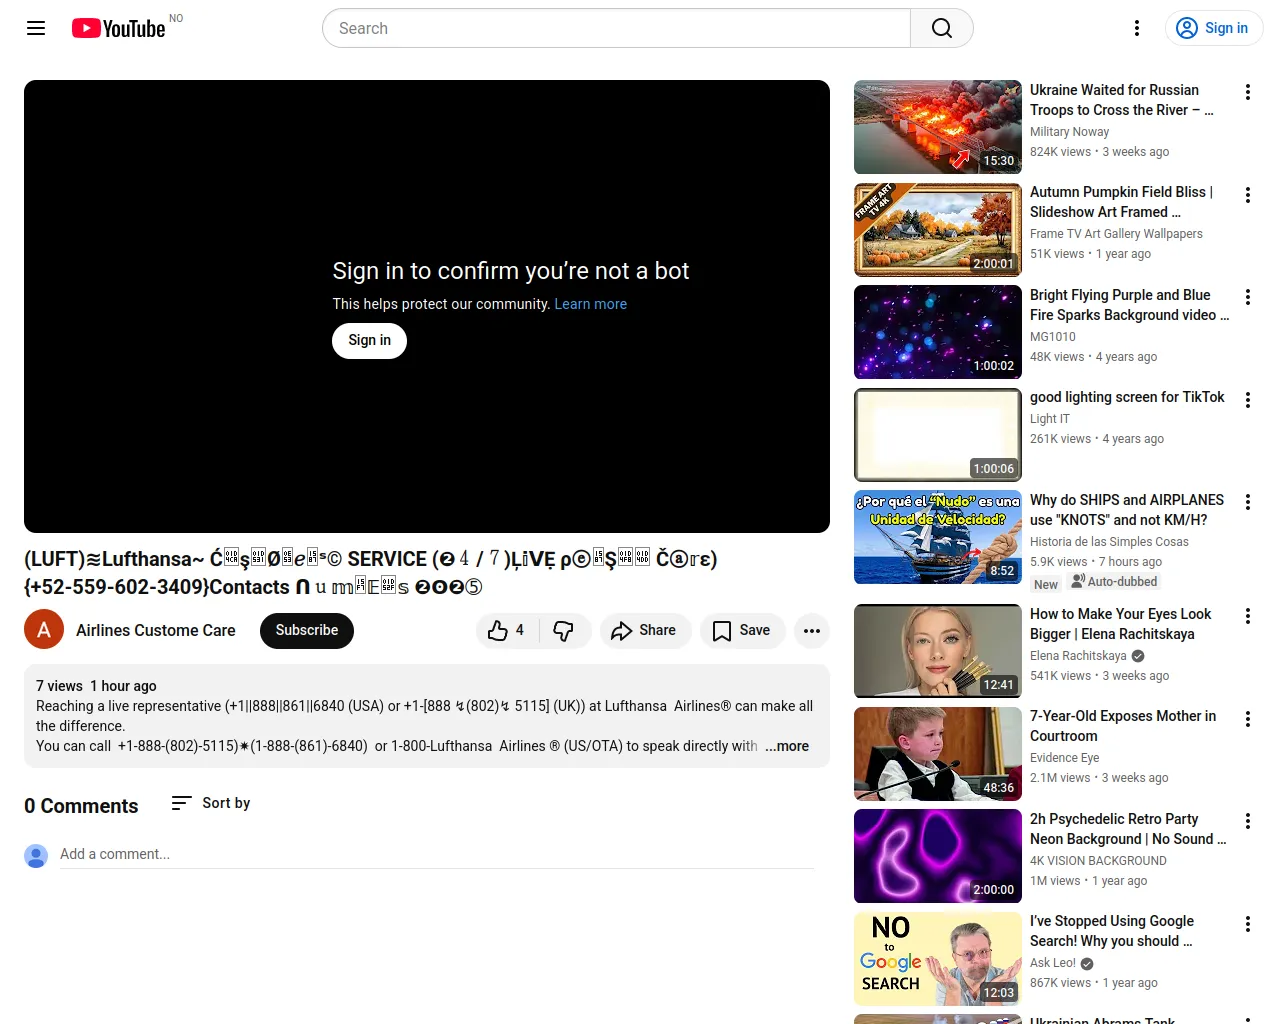Open the Sort by comments dropdown

211,803
